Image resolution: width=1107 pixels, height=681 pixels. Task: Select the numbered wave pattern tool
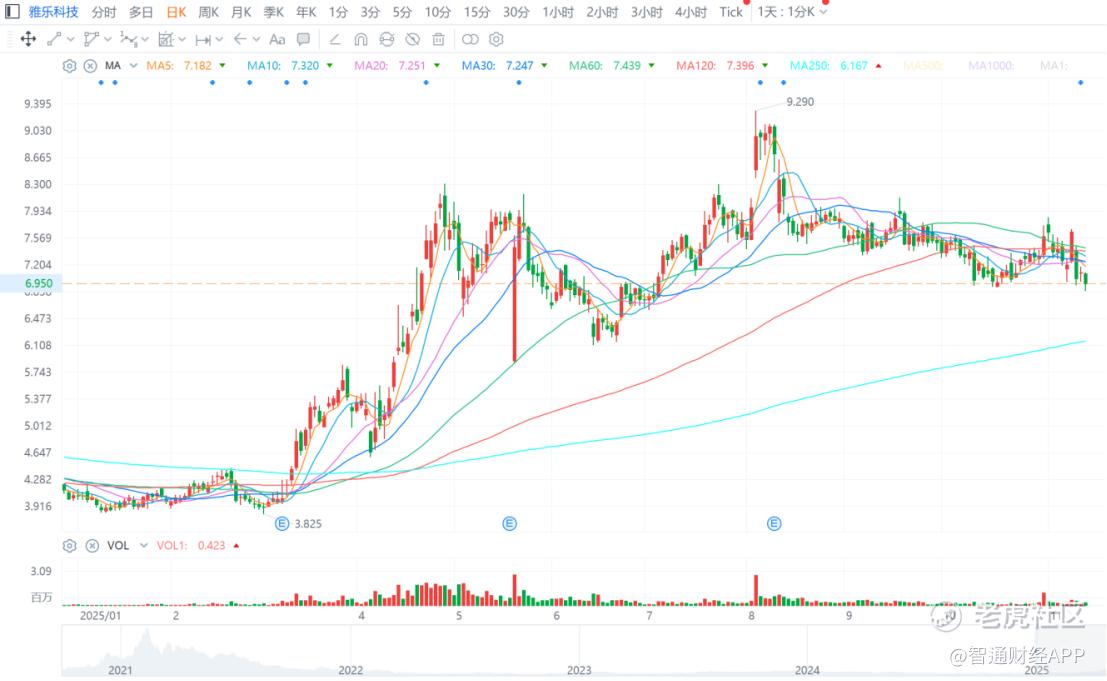point(128,40)
